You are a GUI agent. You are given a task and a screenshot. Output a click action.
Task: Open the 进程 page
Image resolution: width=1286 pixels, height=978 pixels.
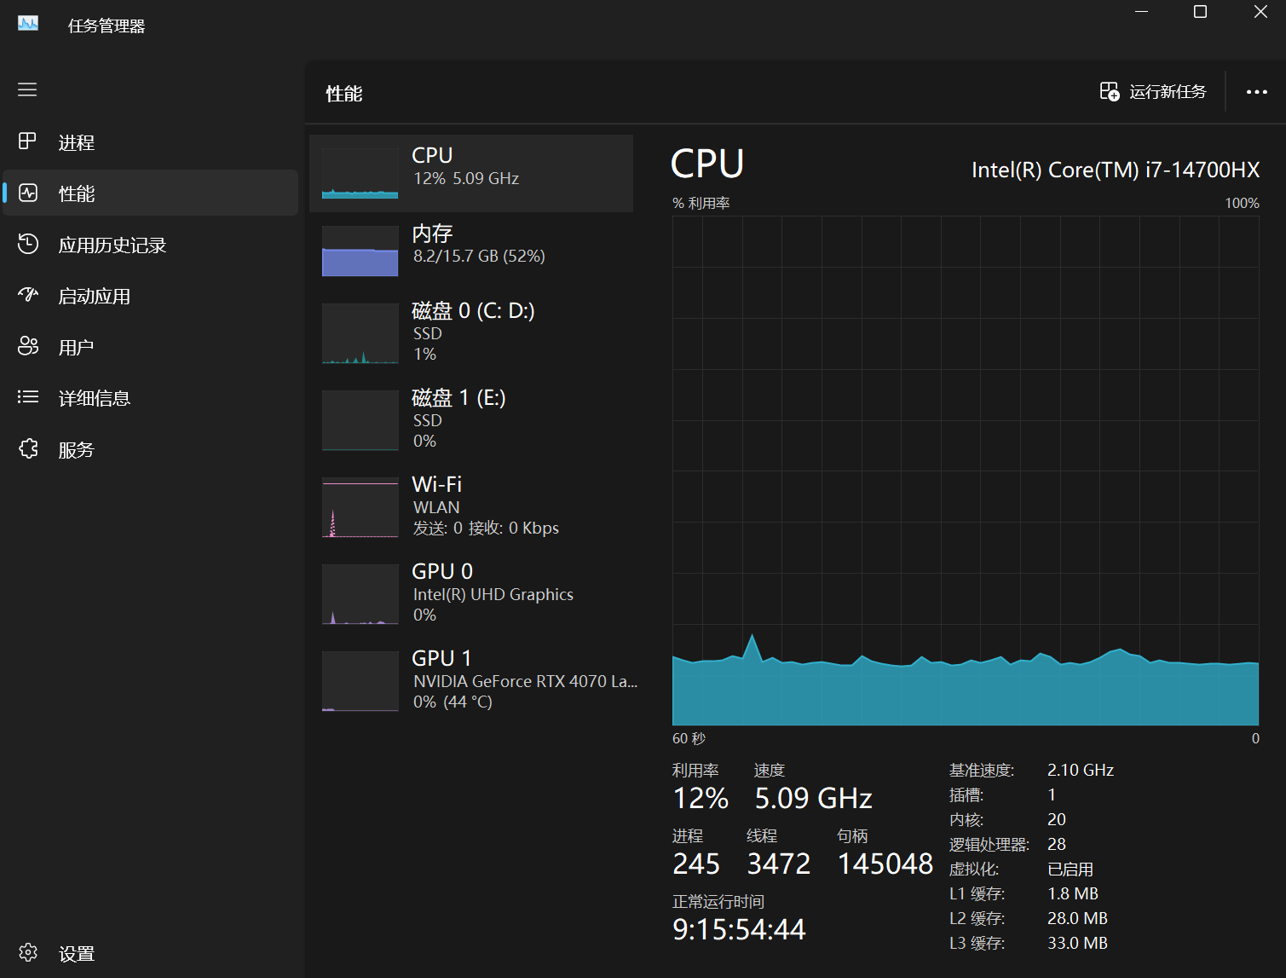coord(151,142)
